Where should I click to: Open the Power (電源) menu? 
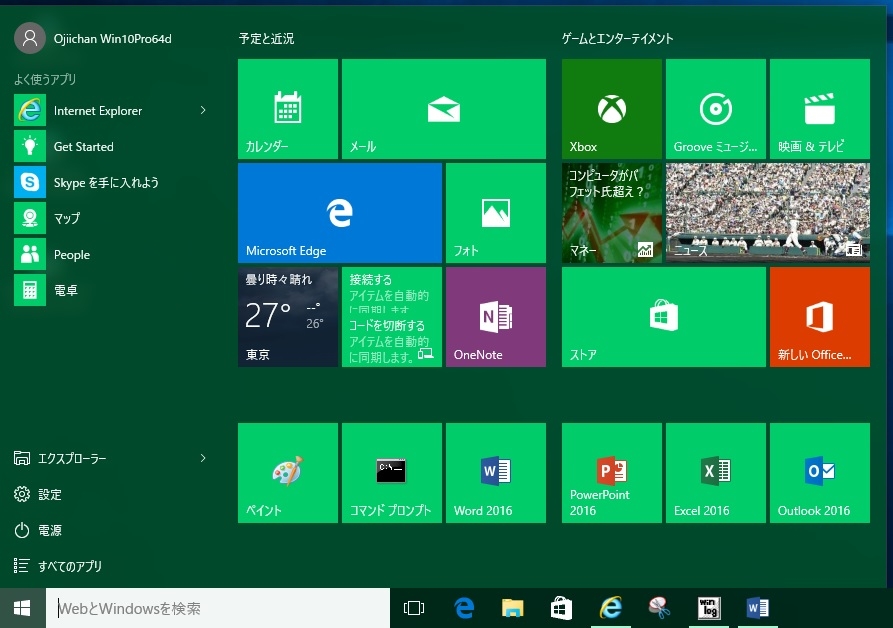(50, 530)
